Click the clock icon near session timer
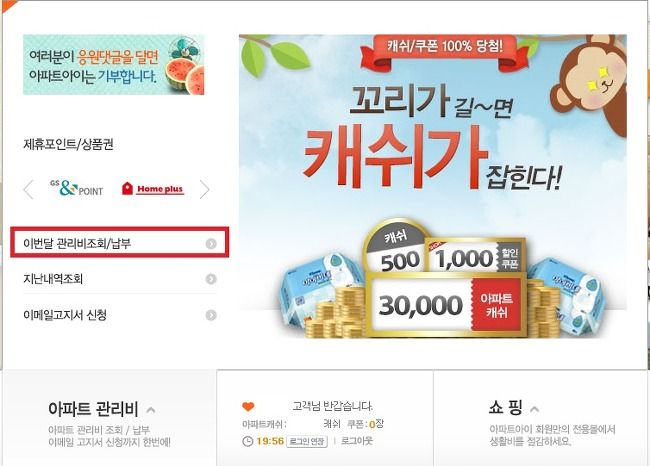Screen dimensions: 650x466 point(247,441)
